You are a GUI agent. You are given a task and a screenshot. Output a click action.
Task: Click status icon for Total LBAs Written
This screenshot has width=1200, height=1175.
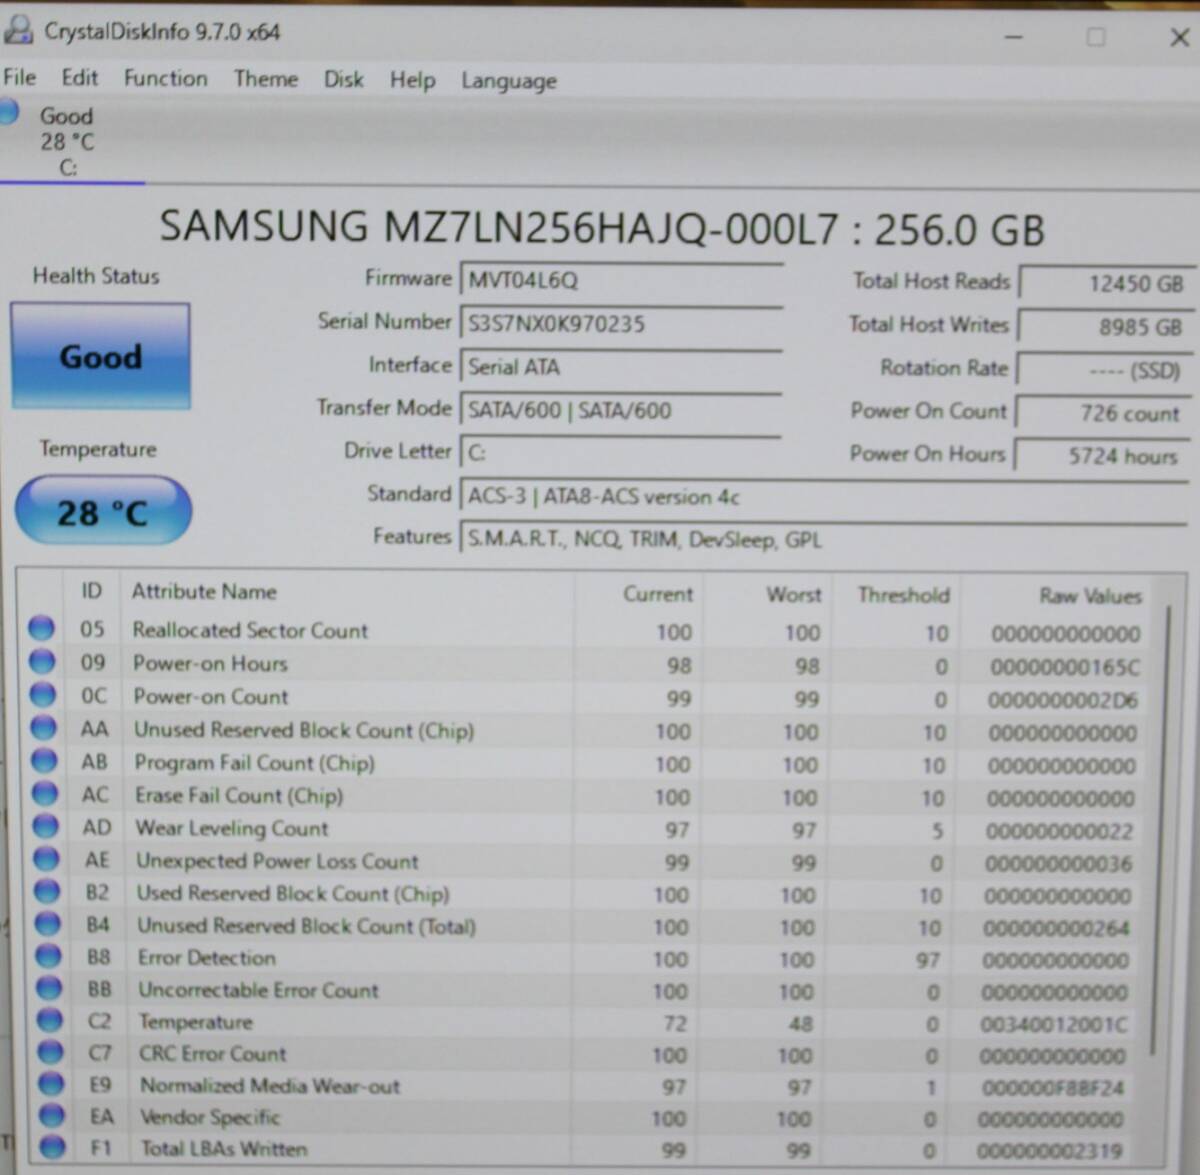(53, 1147)
